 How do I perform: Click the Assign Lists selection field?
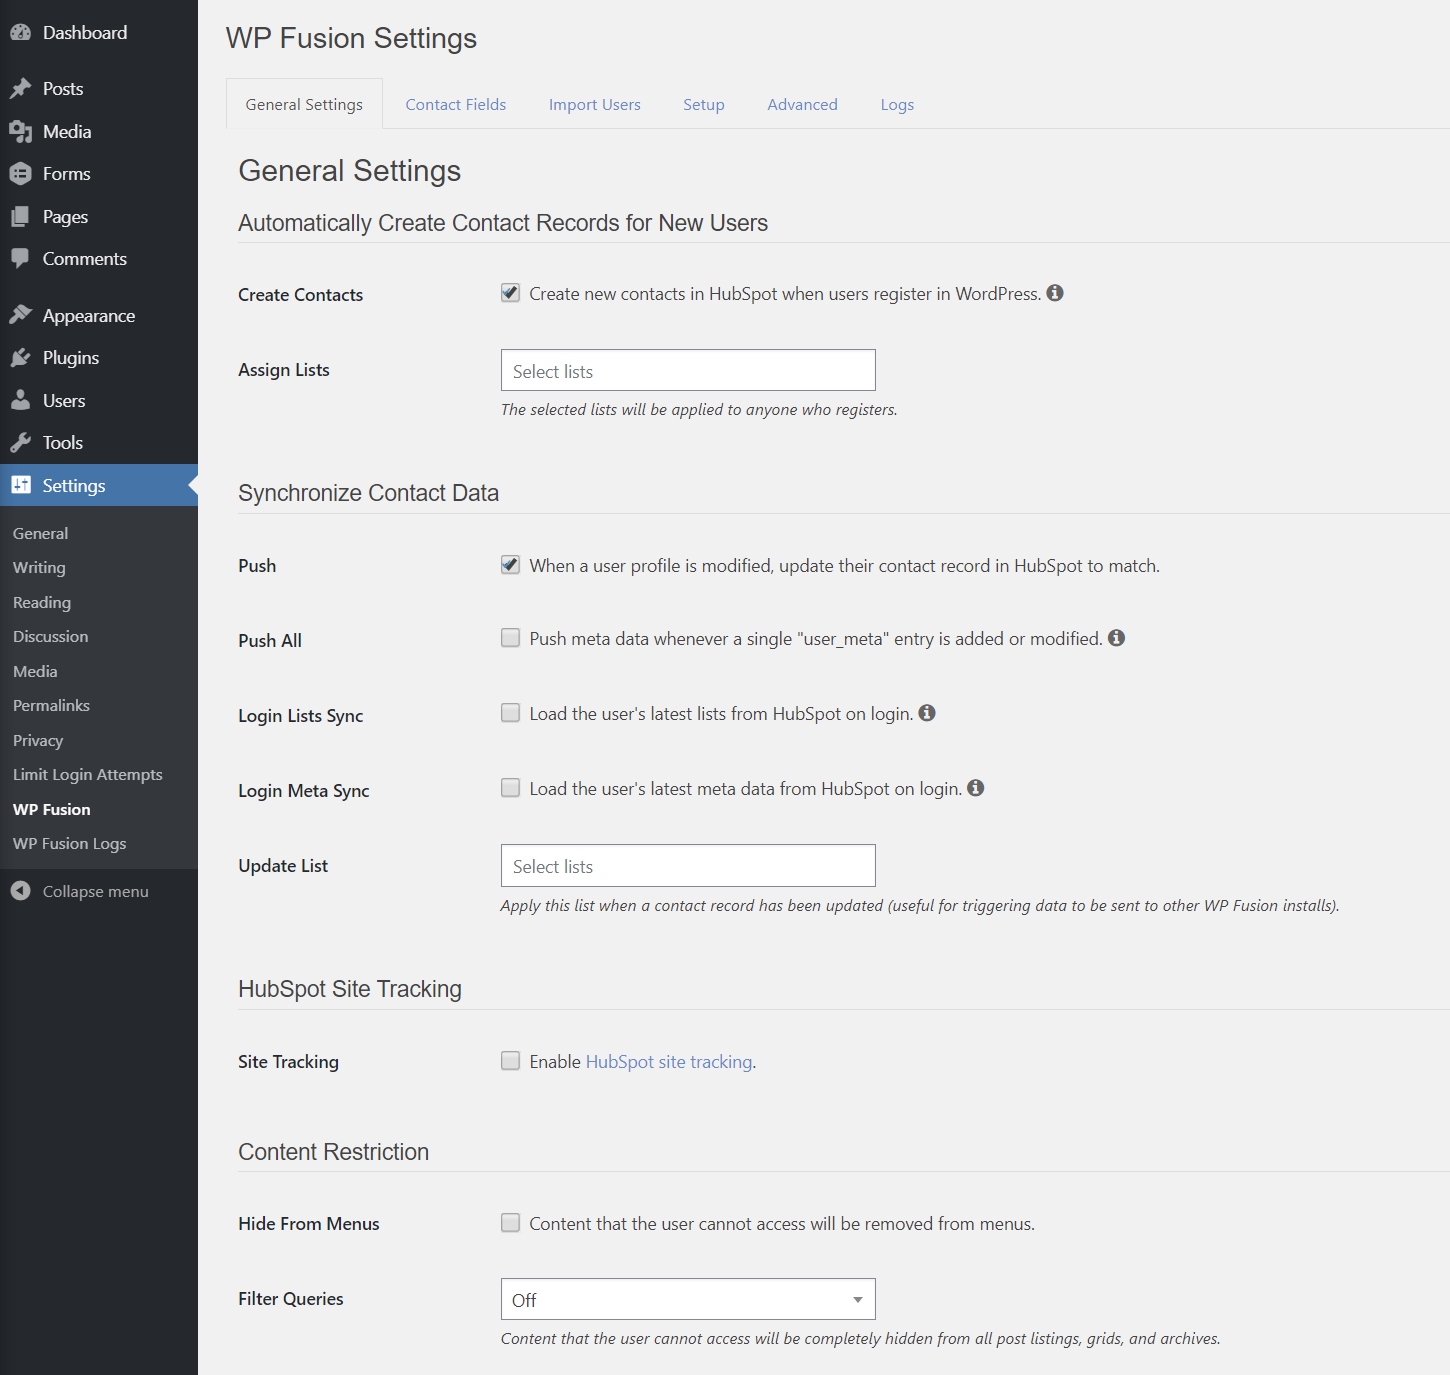coord(687,370)
